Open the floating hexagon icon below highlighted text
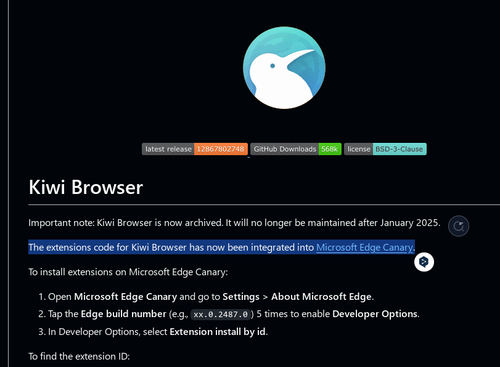This screenshot has width=500, height=367. [x=424, y=262]
